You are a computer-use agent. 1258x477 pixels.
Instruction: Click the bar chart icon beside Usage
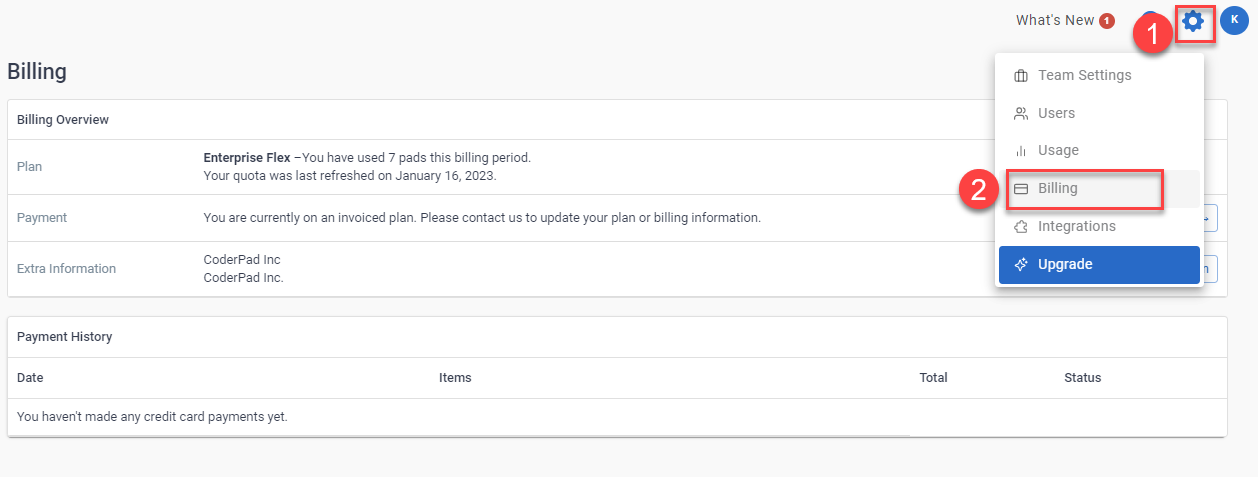coord(1021,151)
